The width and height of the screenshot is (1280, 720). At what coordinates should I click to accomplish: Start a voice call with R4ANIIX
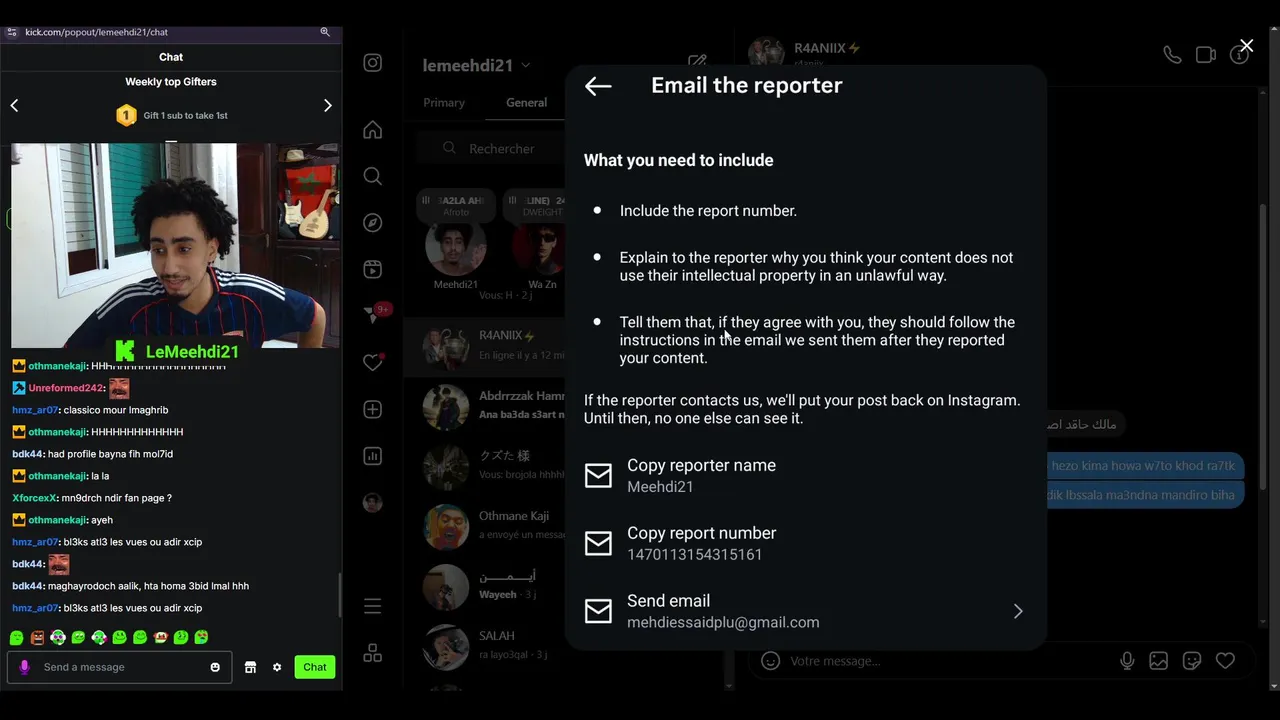click(x=1172, y=55)
